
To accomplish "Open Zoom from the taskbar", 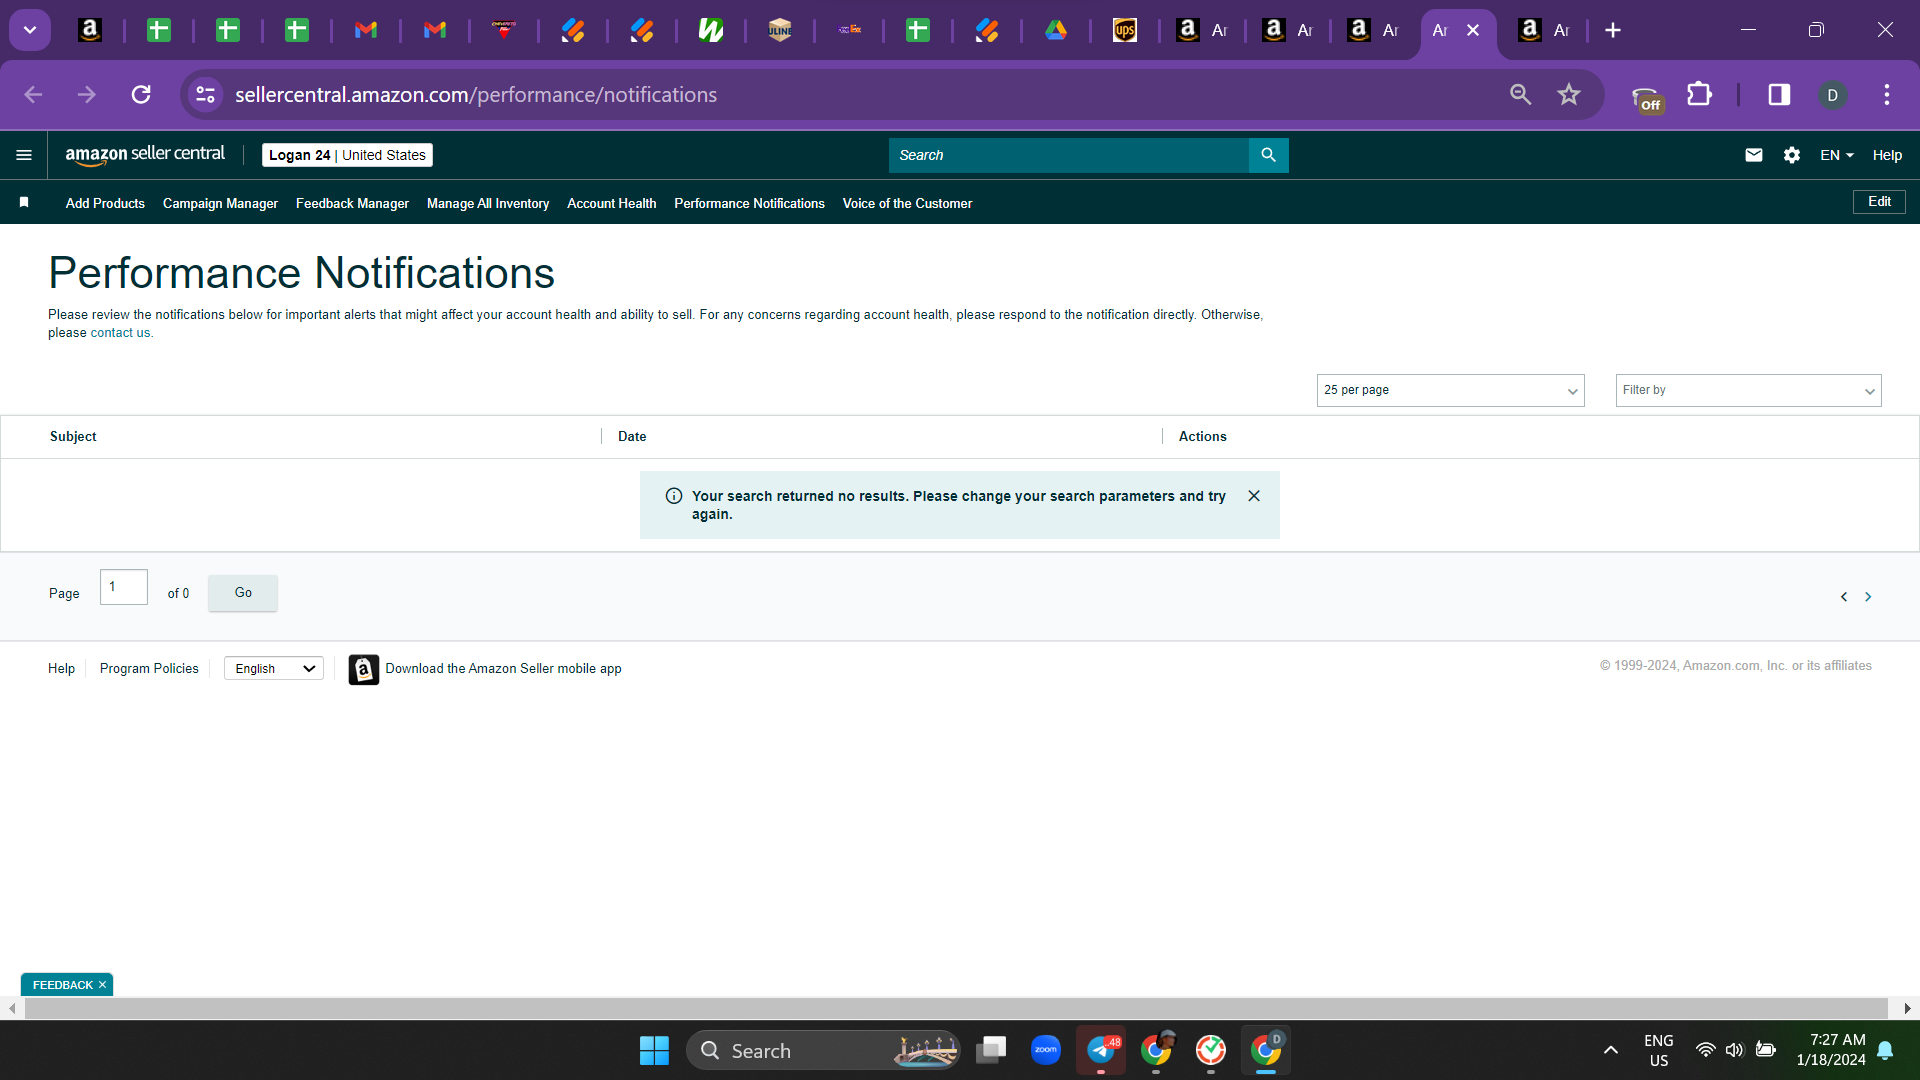I will tap(1045, 1051).
